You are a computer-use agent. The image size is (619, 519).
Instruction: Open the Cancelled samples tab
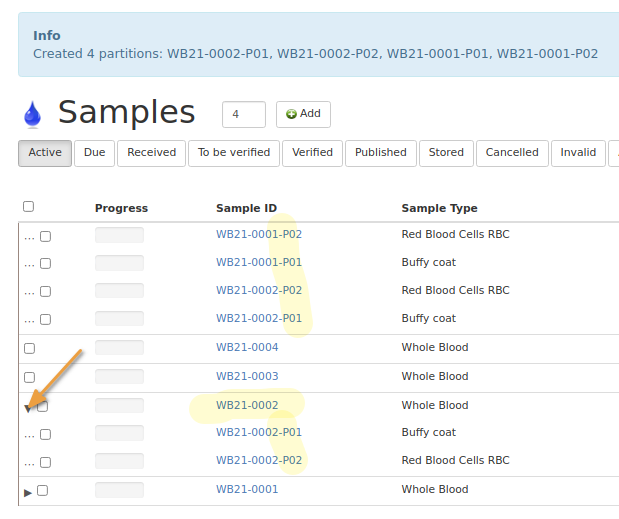point(512,153)
